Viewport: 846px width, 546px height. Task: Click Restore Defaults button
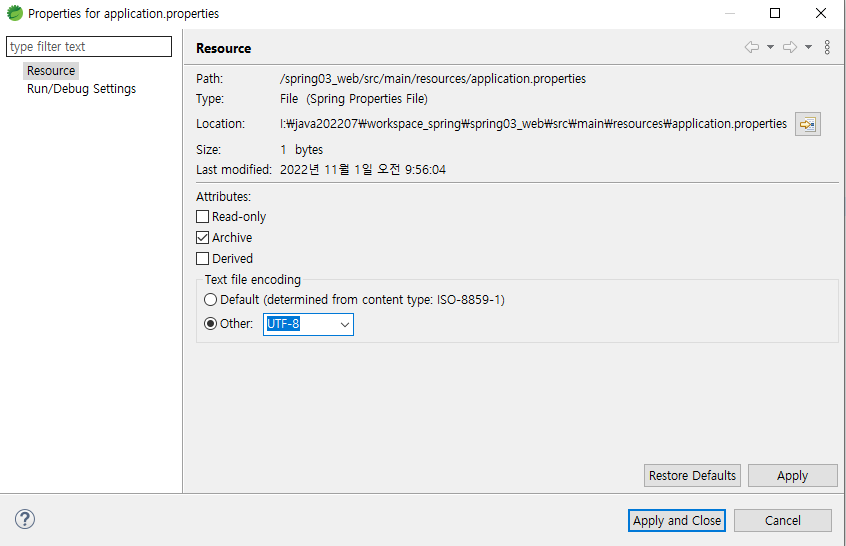(x=692, y=475)
